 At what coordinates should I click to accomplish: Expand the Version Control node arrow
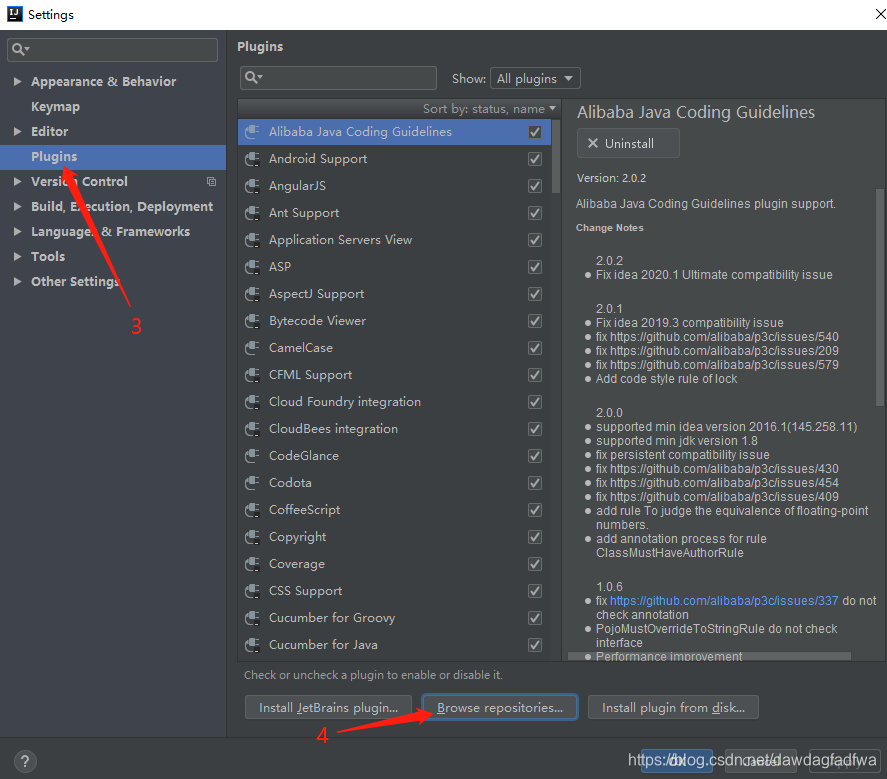pos(18,182)
